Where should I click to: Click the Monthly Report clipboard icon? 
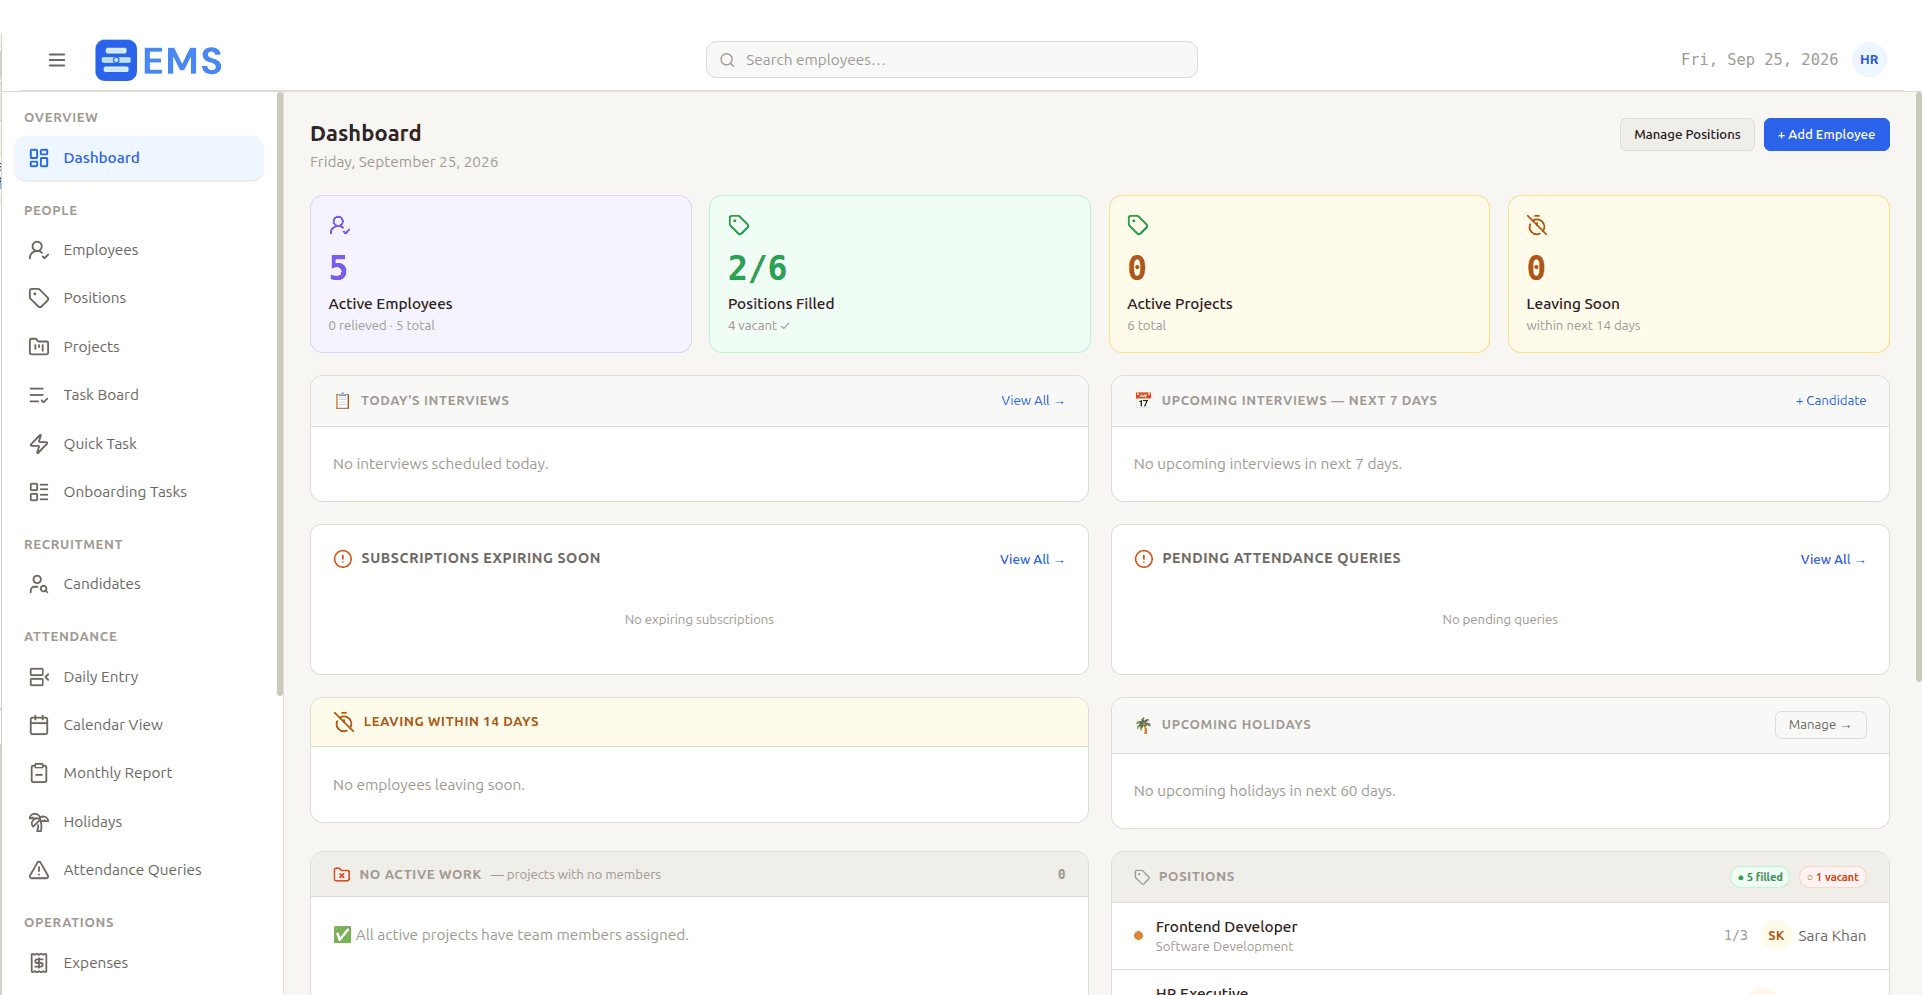pos(39,773)
